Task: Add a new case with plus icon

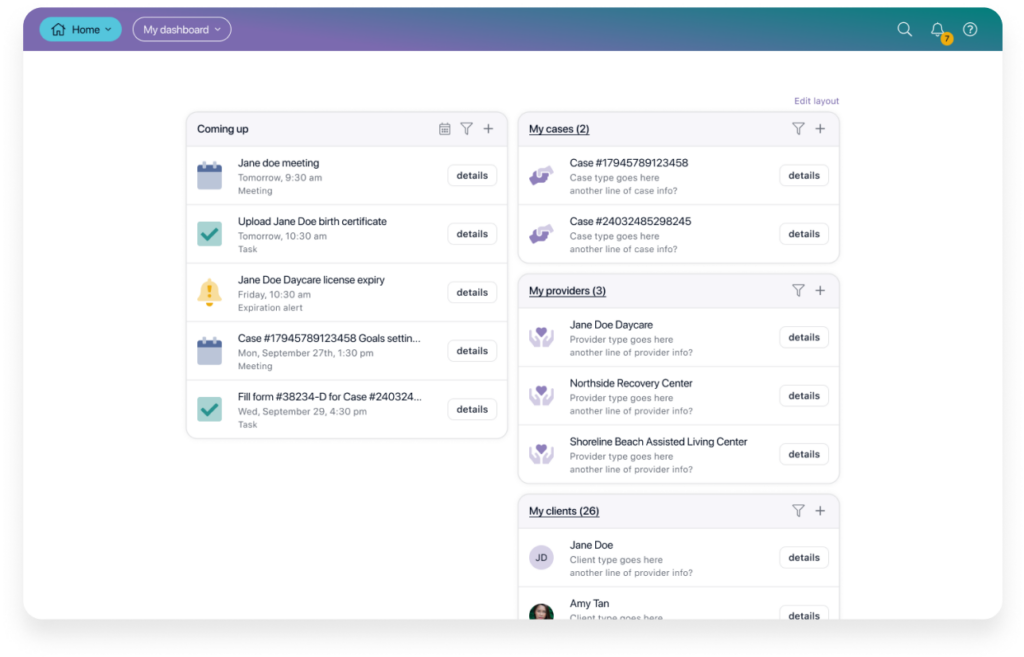Action: click(x=820, y=129)
